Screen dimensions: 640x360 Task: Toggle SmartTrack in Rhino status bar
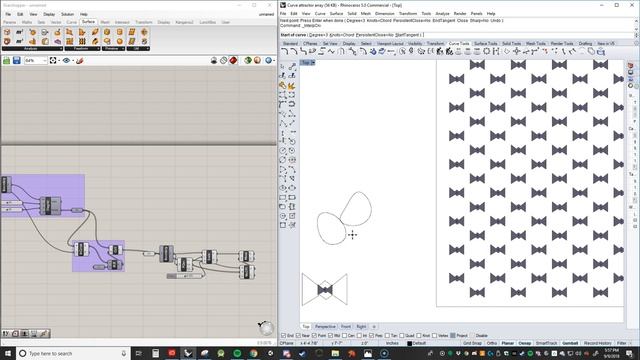click(x=546, y=343)
